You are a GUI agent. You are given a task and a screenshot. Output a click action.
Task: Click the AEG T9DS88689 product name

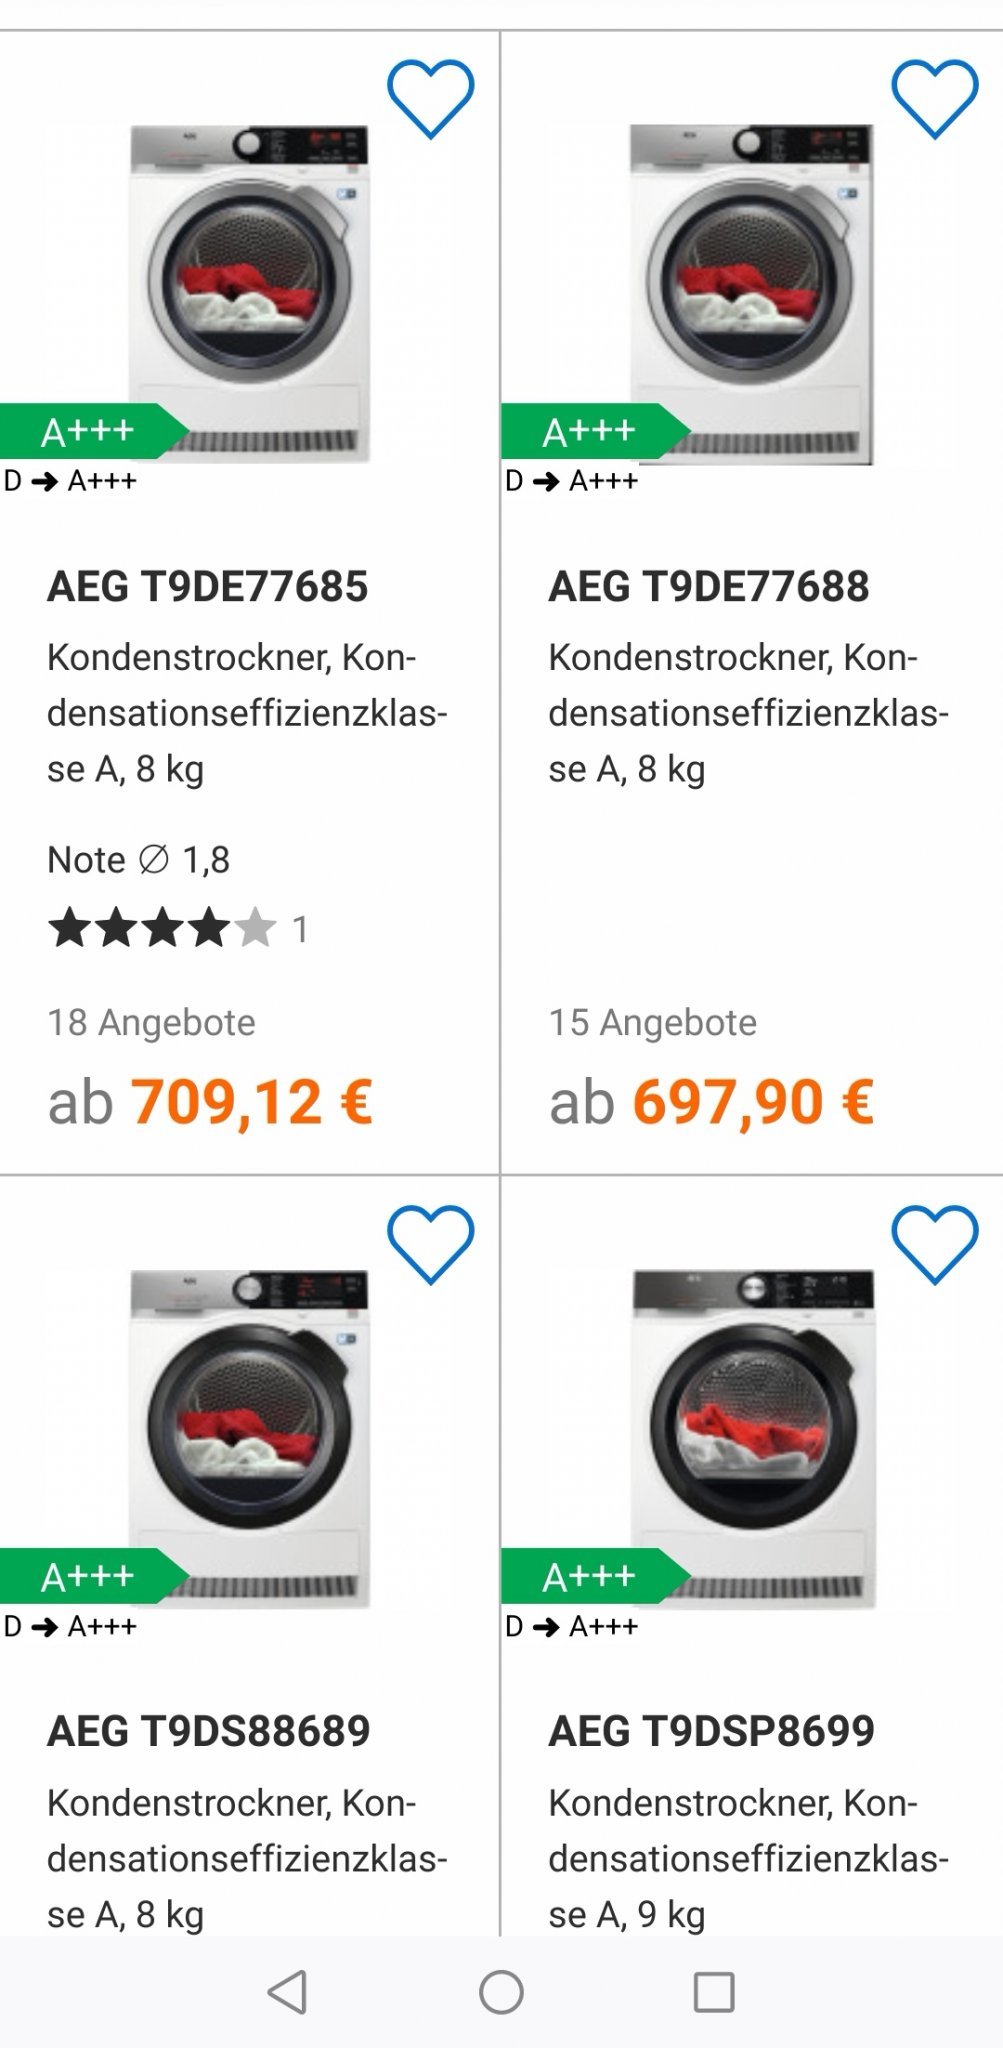click(x=209, y=1731)
